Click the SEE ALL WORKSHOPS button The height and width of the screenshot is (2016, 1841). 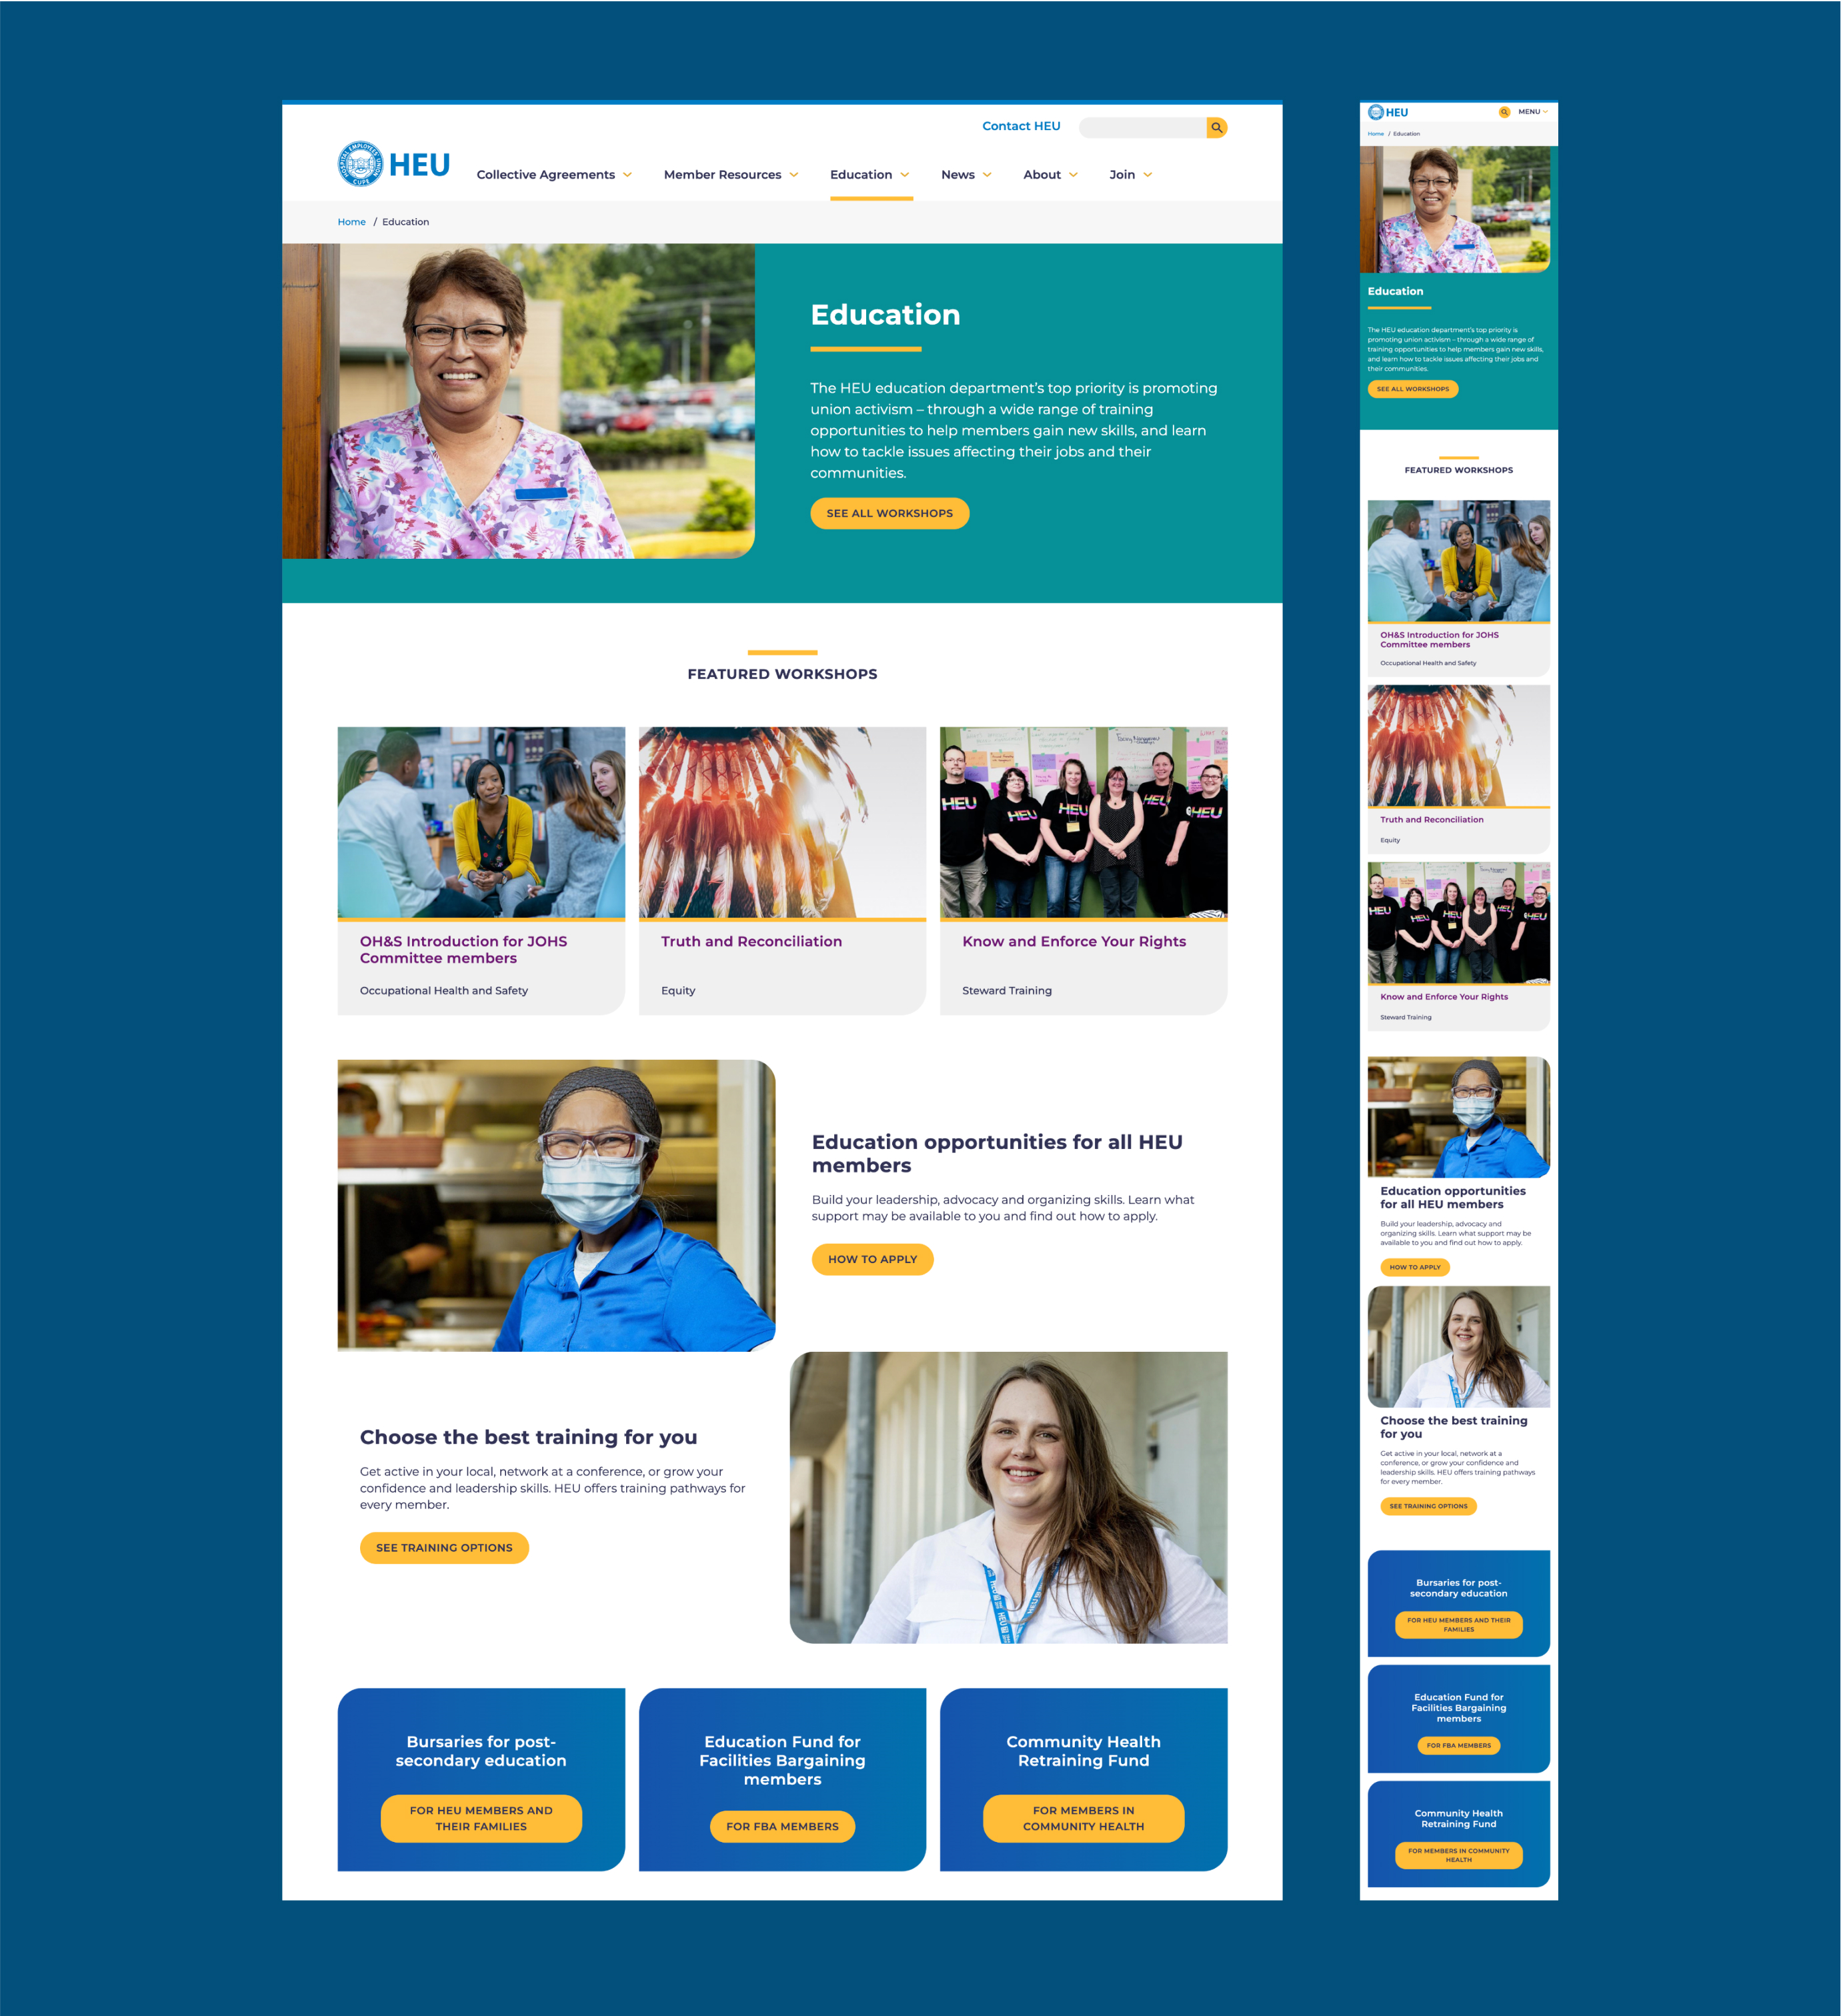[x=888, y=513]
